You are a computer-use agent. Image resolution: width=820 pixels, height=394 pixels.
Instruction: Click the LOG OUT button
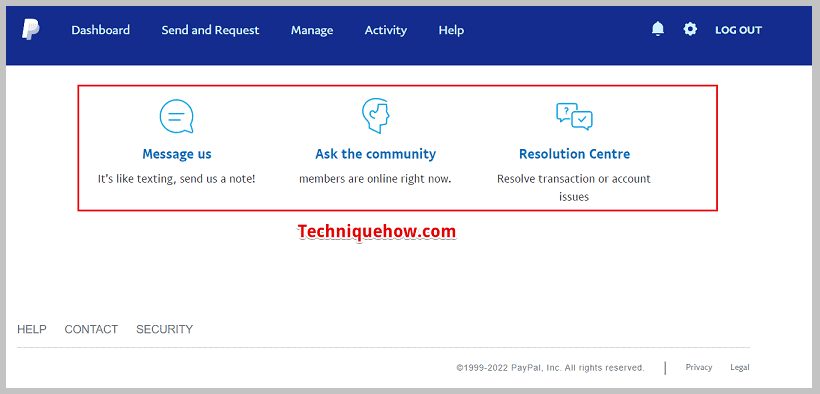tap(738, 30)
